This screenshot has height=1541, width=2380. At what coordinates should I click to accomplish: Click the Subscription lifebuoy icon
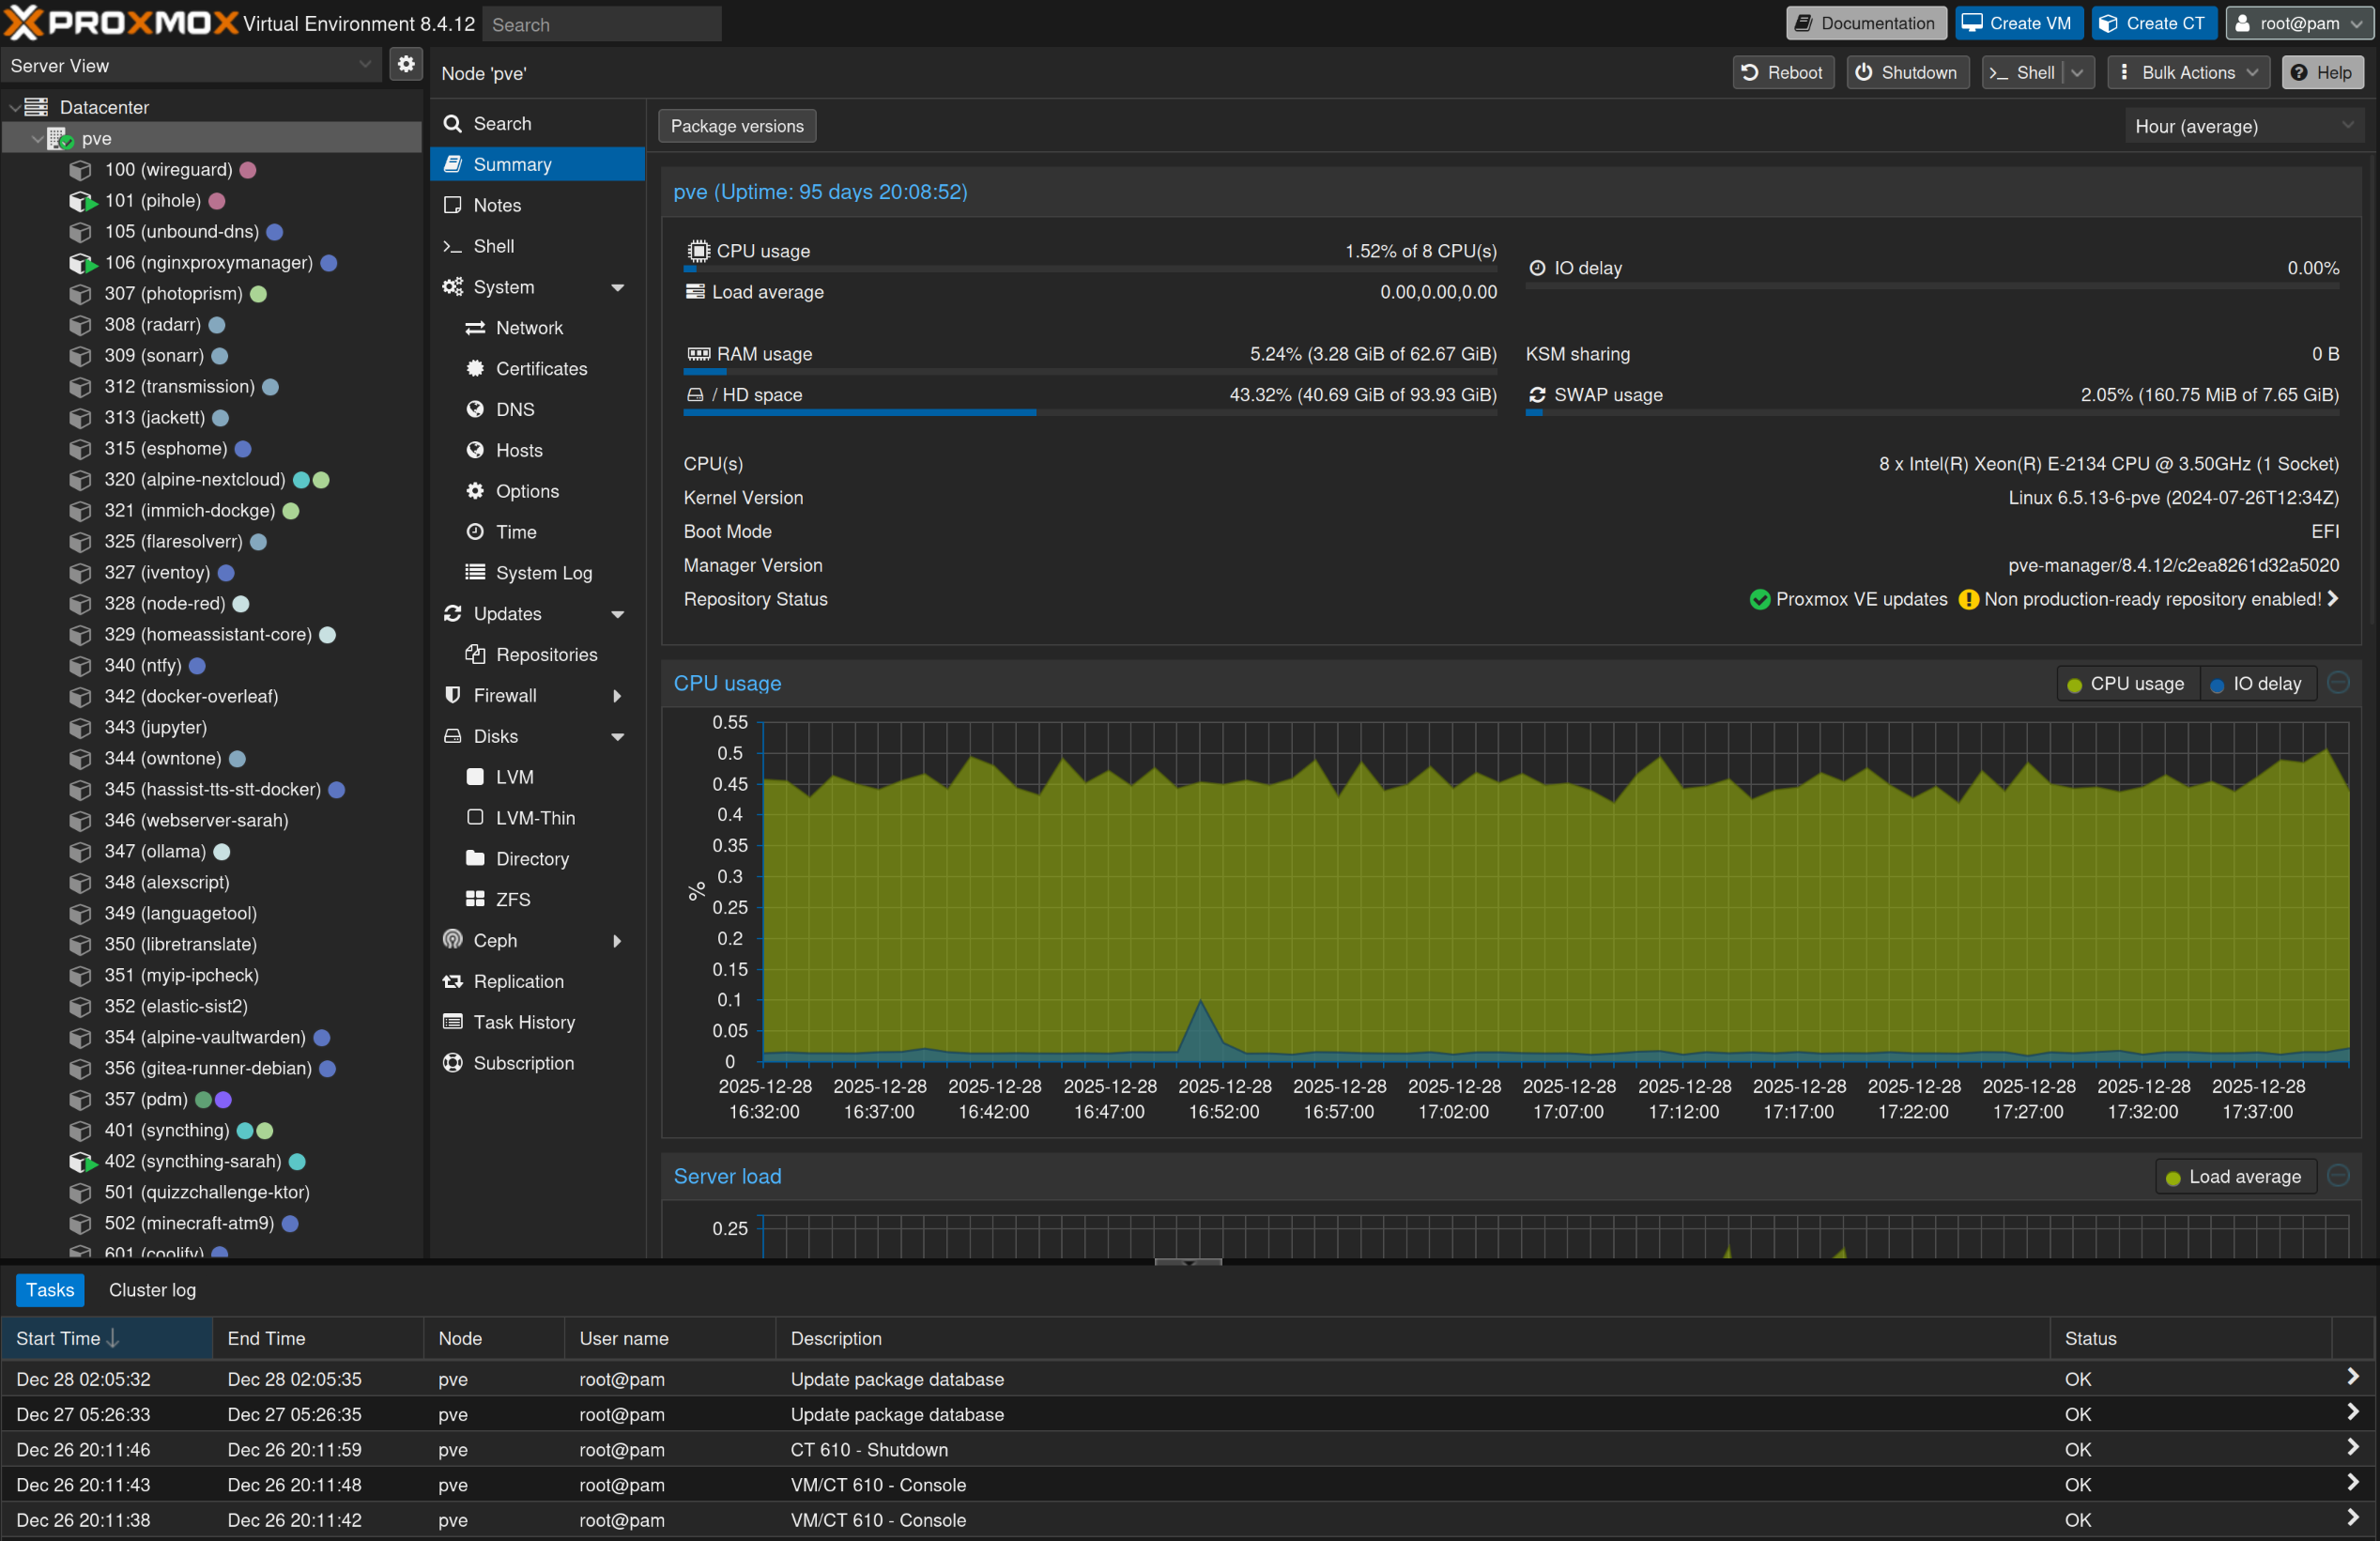coord(453,1063)
